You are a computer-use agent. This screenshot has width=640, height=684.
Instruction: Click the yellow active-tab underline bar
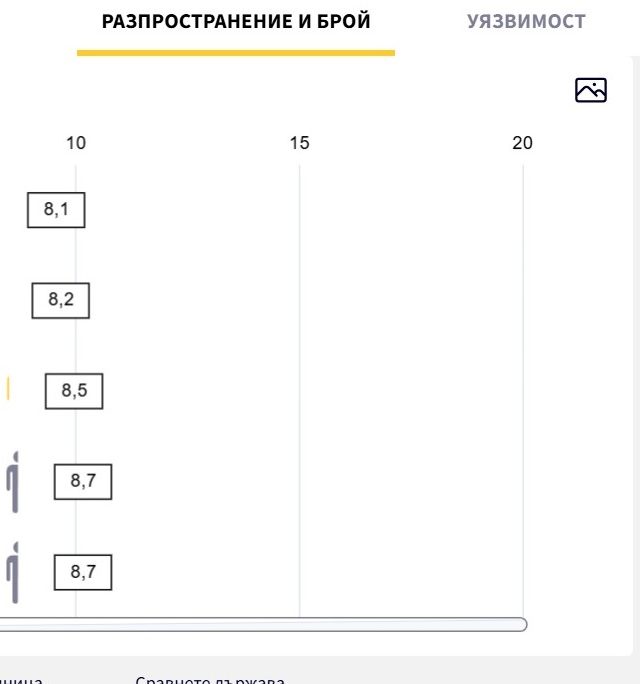[x=236, y=53]
